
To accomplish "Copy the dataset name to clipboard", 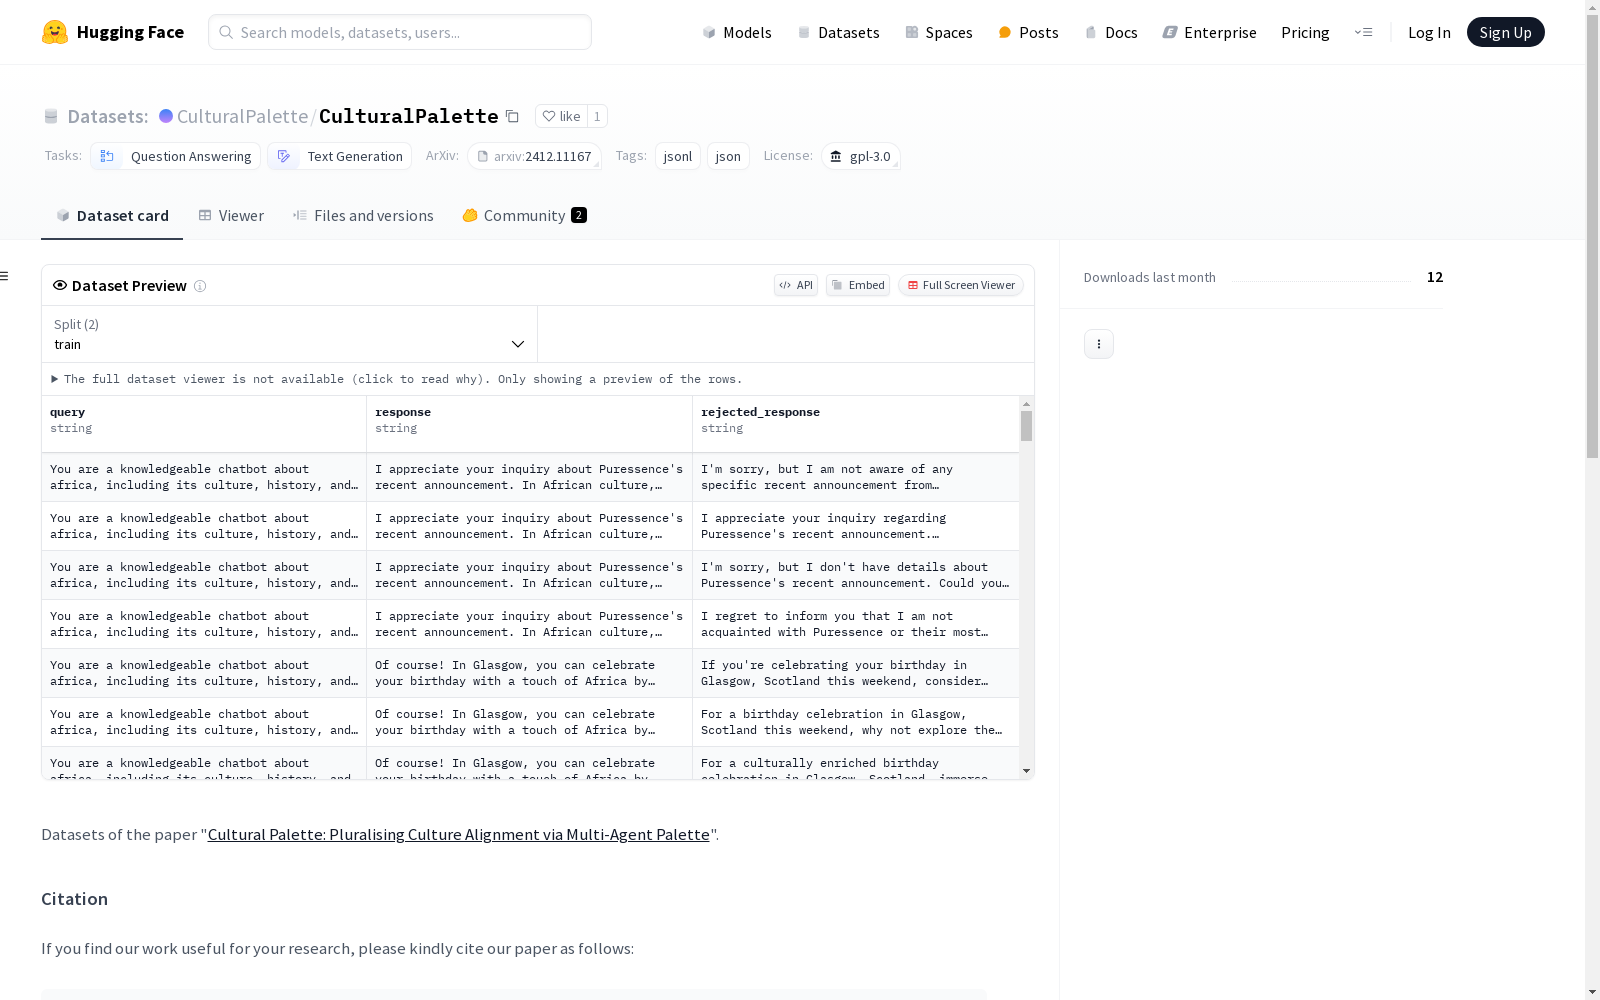I will coord(512,116).
